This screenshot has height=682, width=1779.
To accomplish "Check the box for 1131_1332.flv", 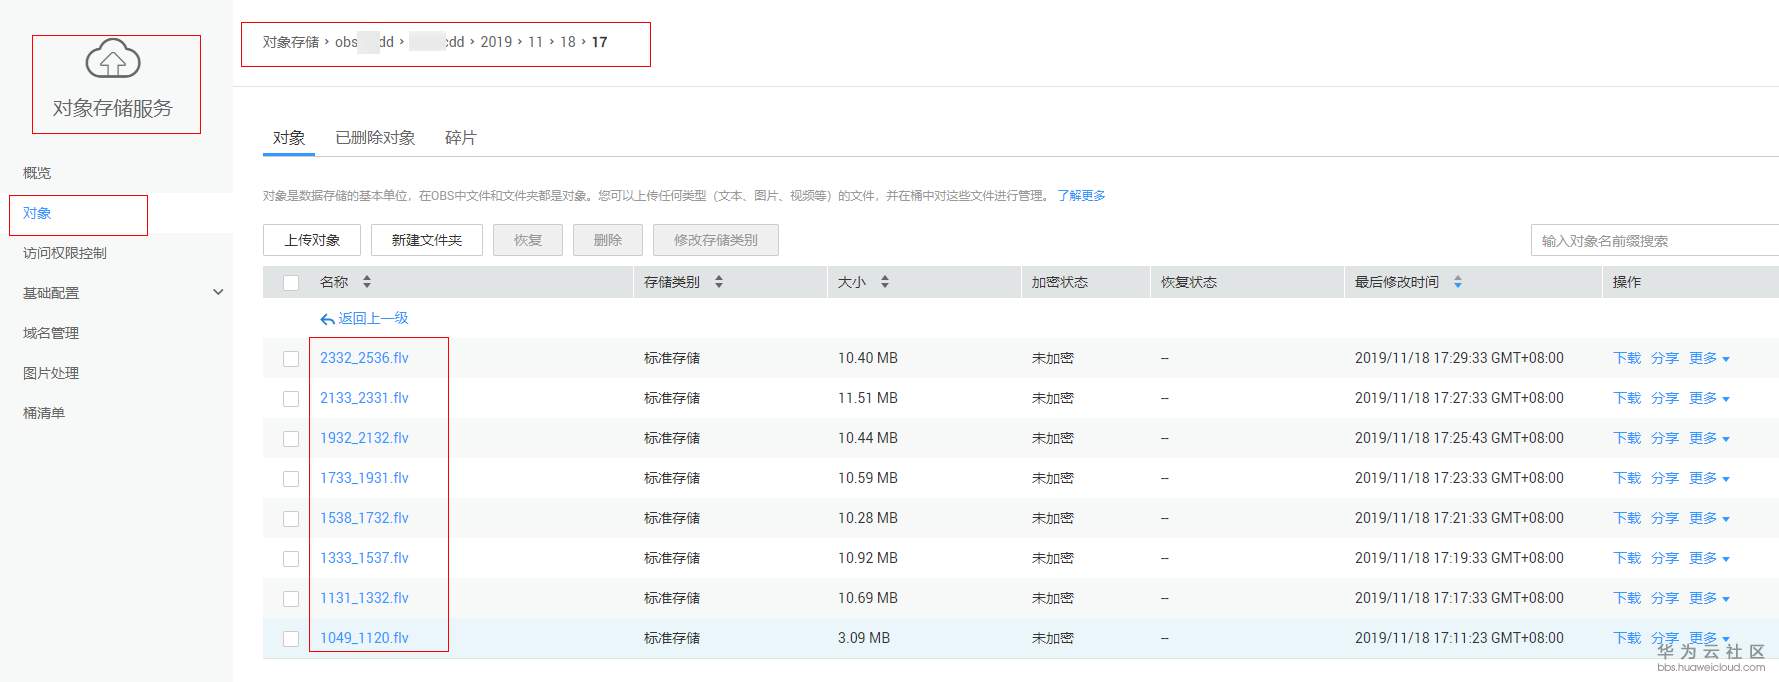I will [x=291, y=599].
